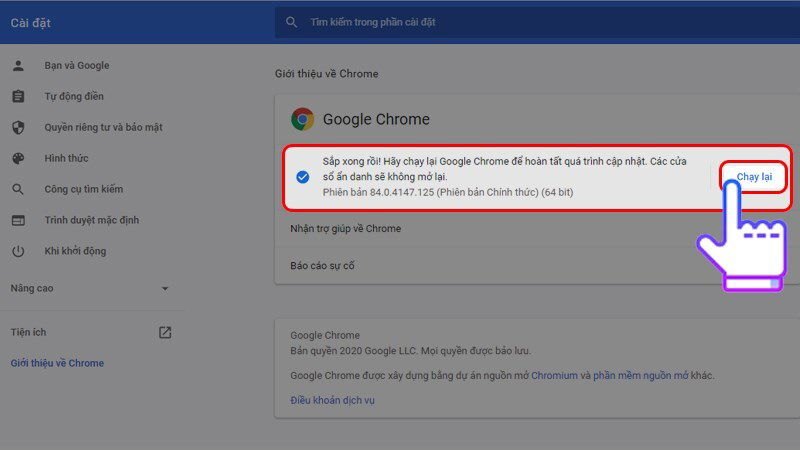Screen dimensions: 800x450
Task: Click the Bản quyền 2020 Google LLC text
Action: pos(411,351)
